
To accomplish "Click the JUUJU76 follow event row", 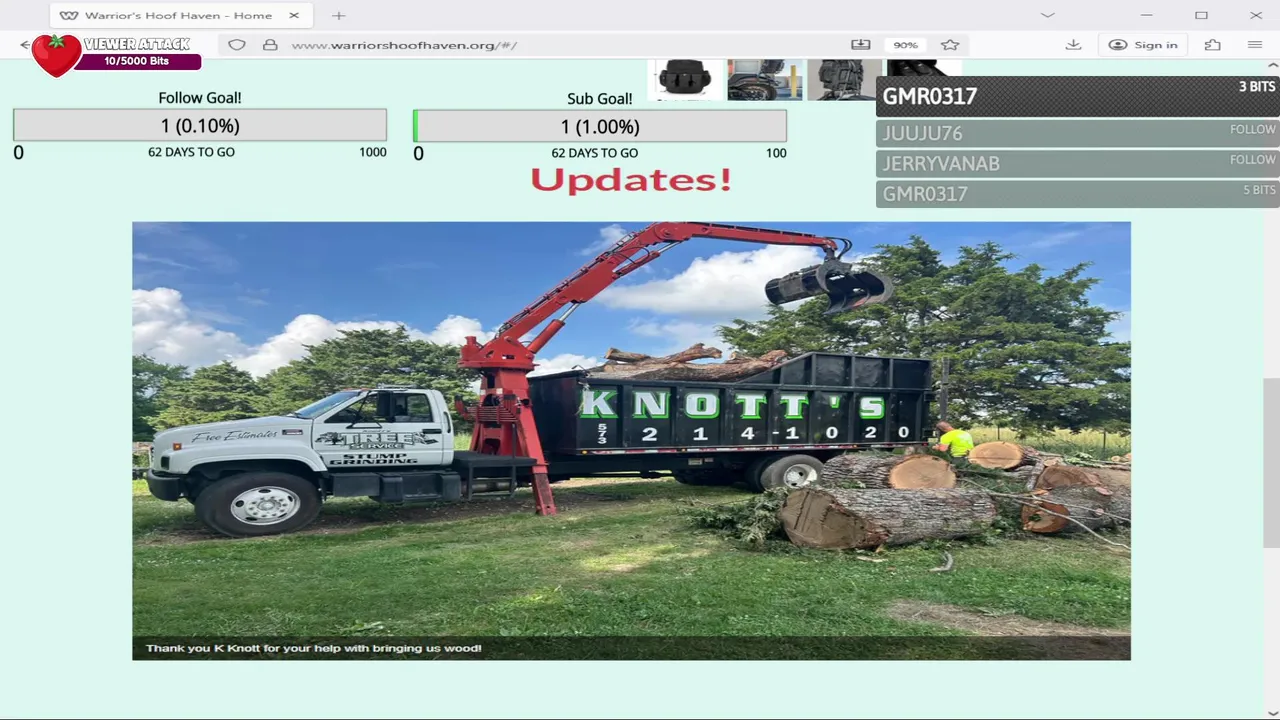I will point(1078,133).
